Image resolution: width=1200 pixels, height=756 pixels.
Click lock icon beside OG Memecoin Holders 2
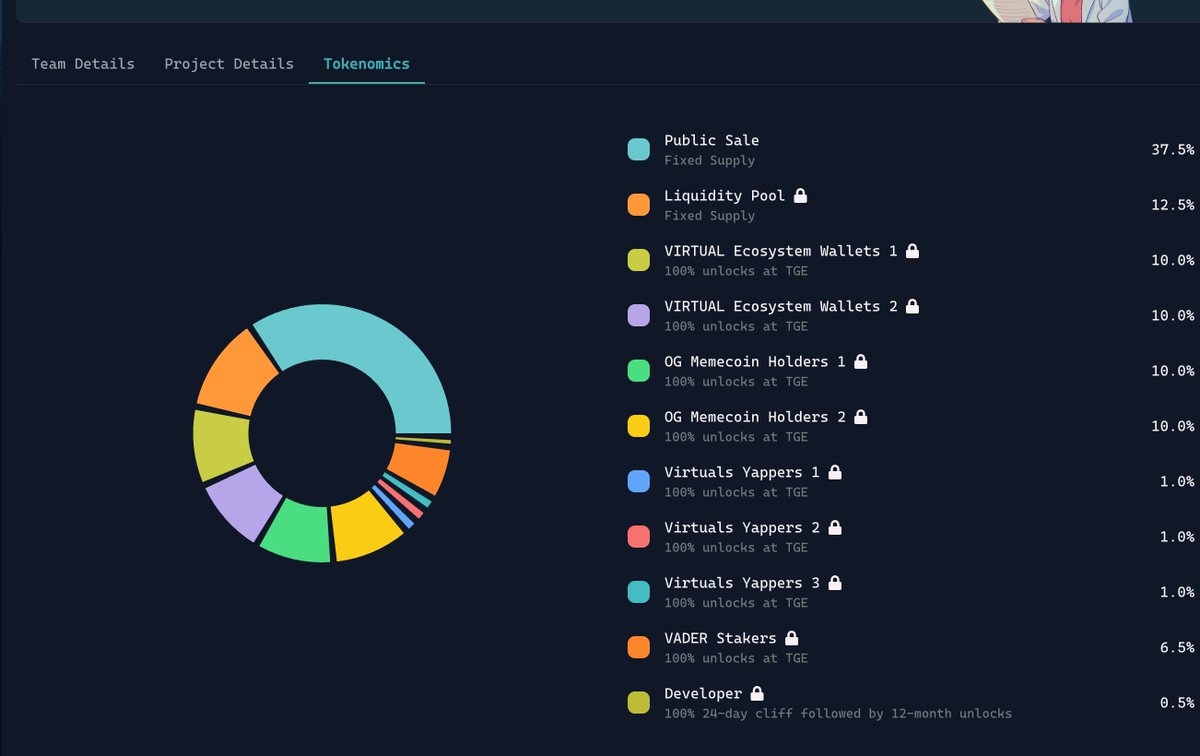860,416
